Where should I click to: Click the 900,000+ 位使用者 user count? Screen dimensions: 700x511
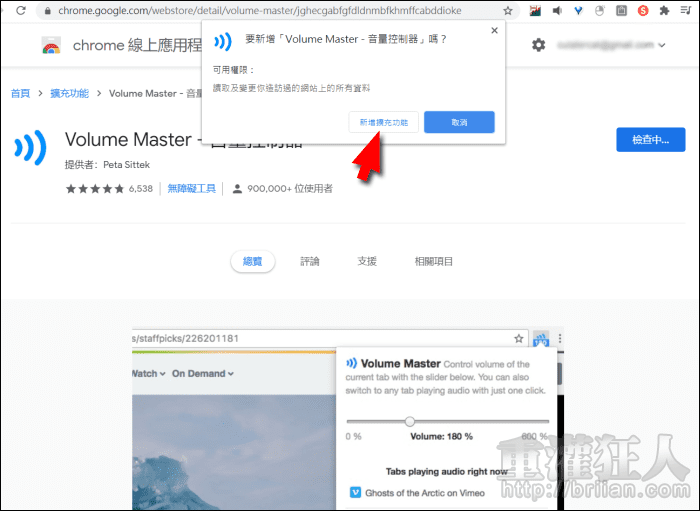(x=290, y=189)
